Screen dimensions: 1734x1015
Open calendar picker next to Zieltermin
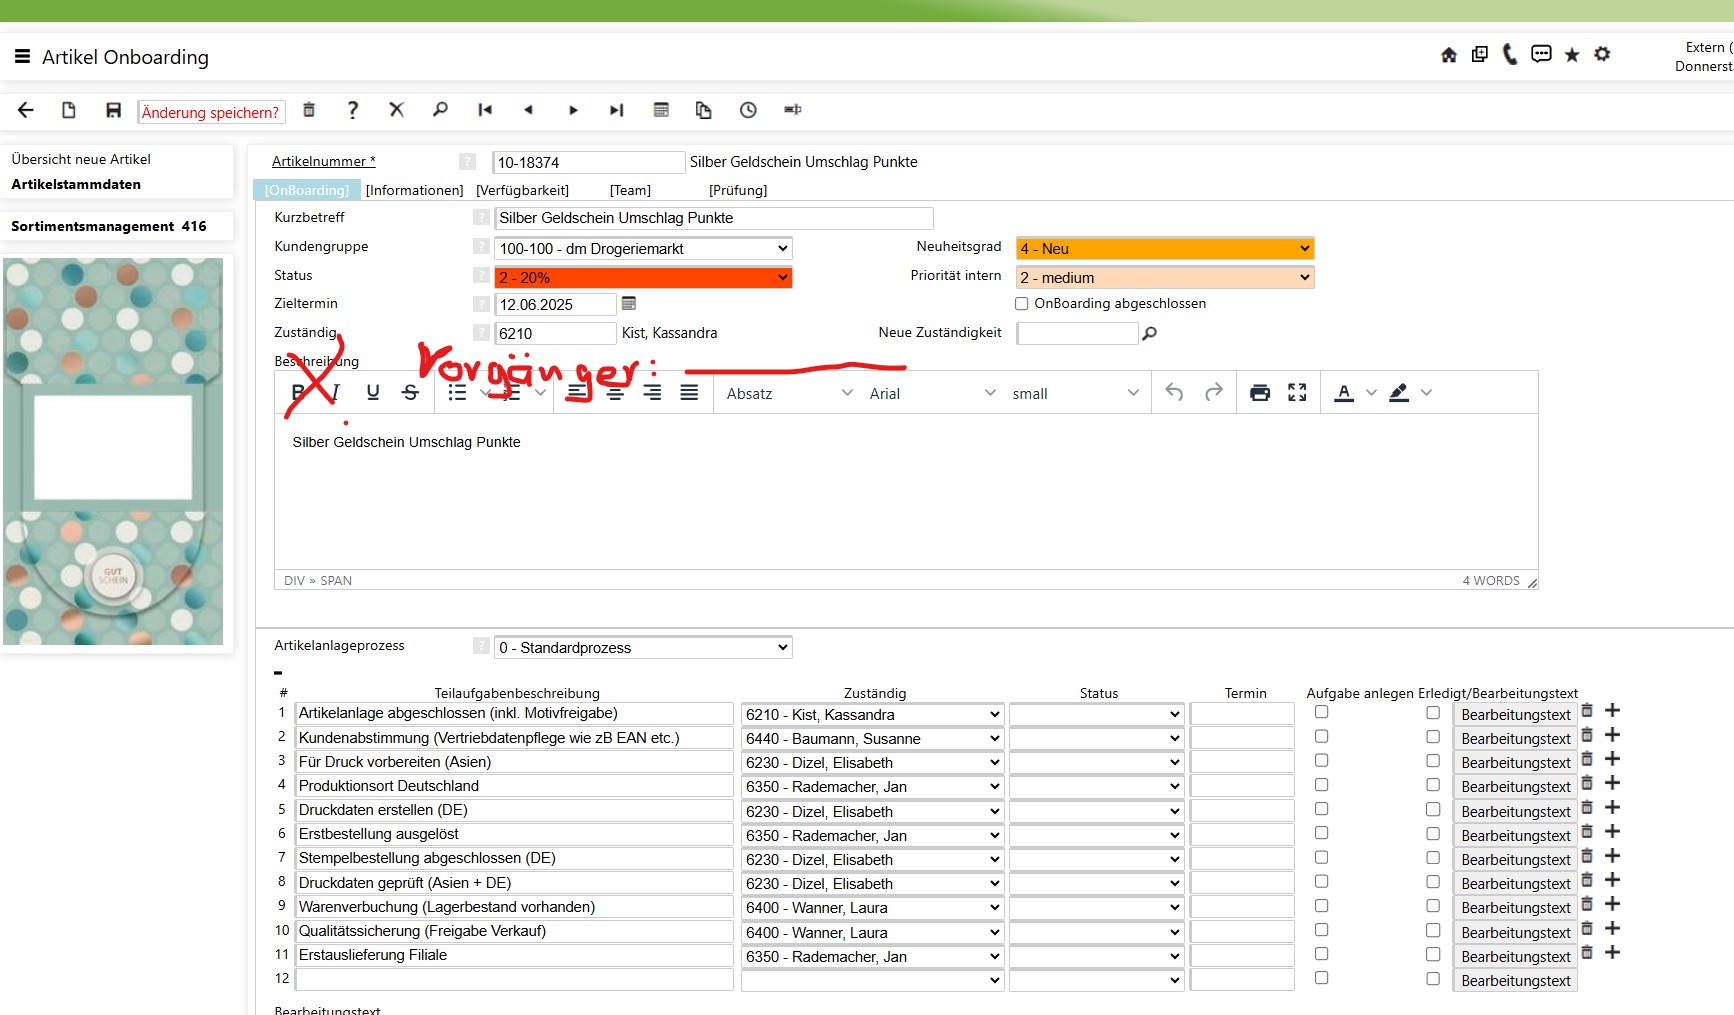coord(629,303)
